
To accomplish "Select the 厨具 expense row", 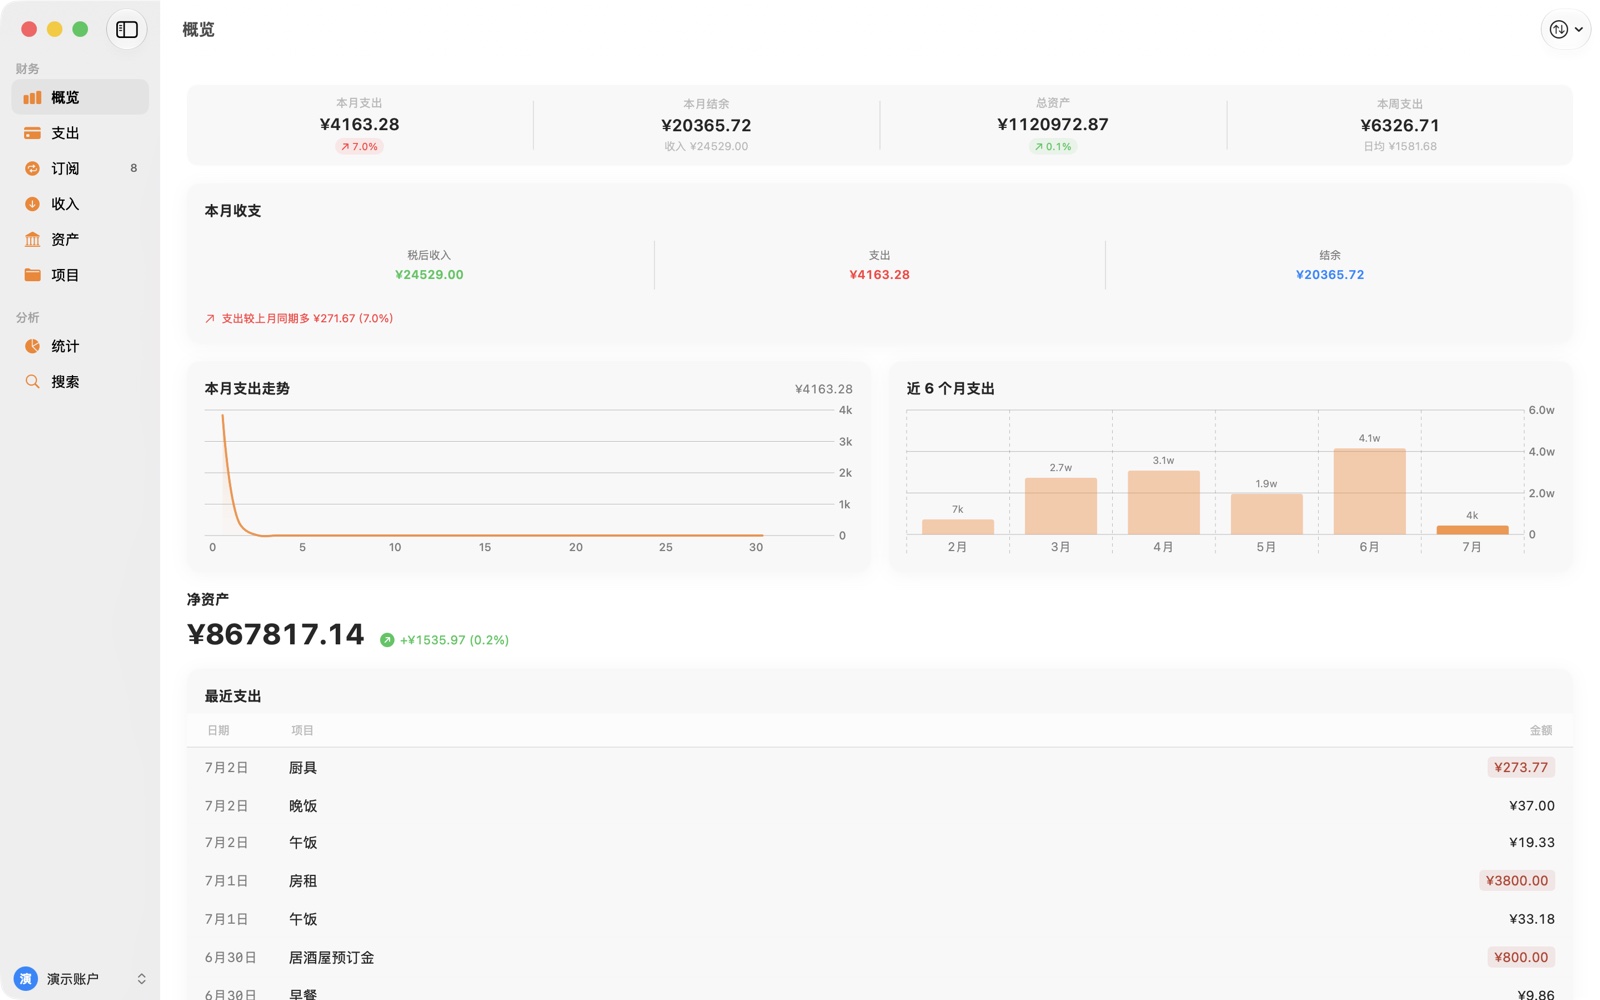I will (x=879, y=767).
